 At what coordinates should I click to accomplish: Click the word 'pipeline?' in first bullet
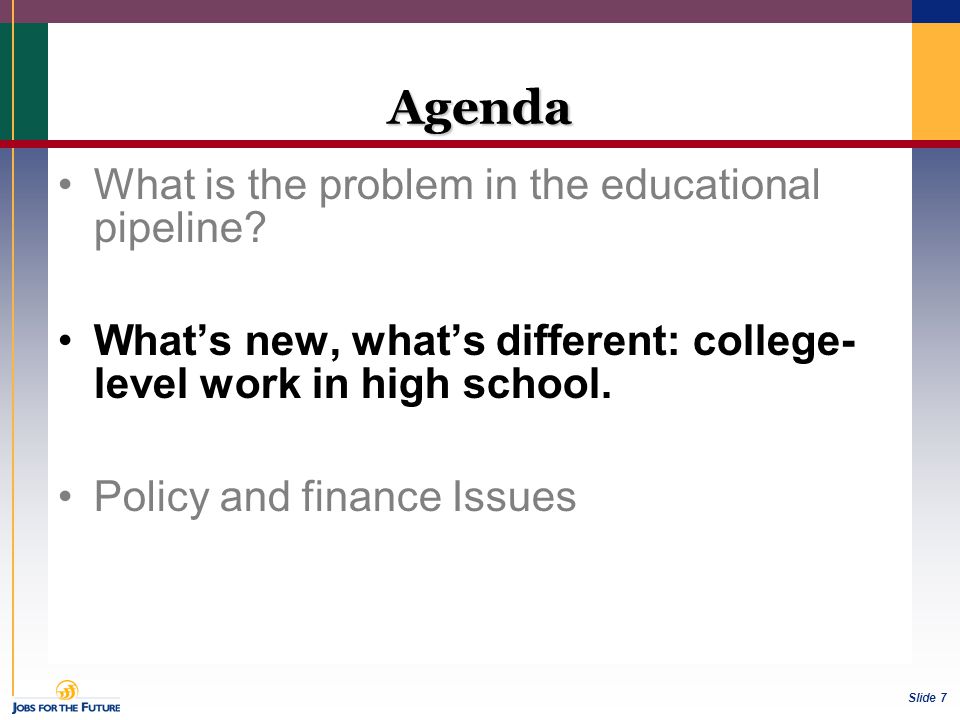[x=180, y=228]
